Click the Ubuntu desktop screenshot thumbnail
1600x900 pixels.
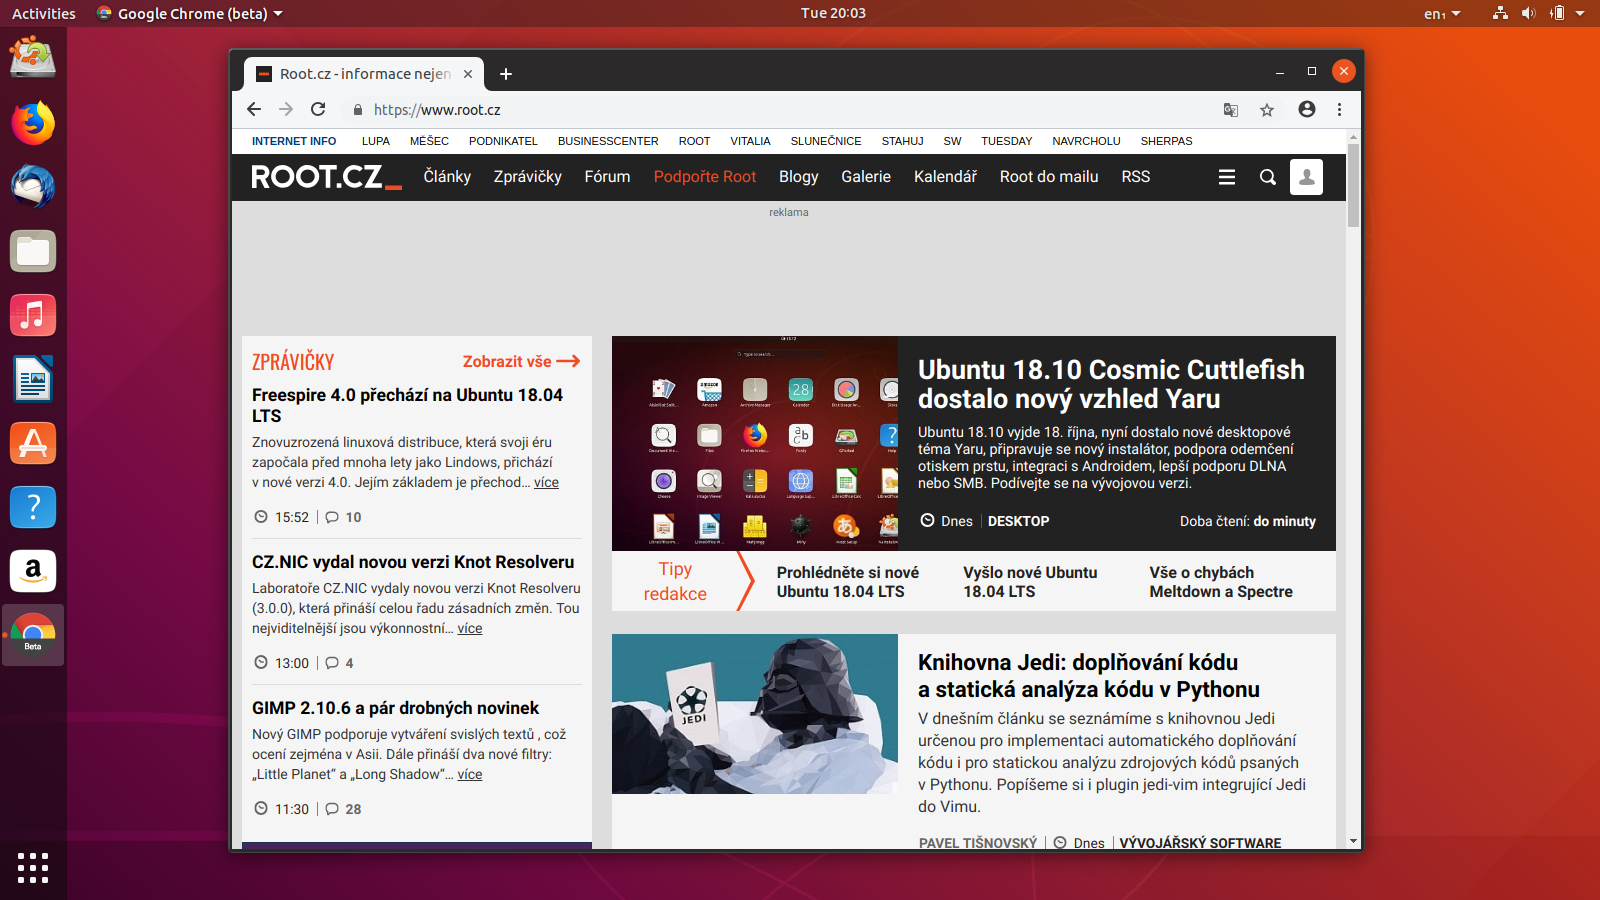click(x=755, y=443)
